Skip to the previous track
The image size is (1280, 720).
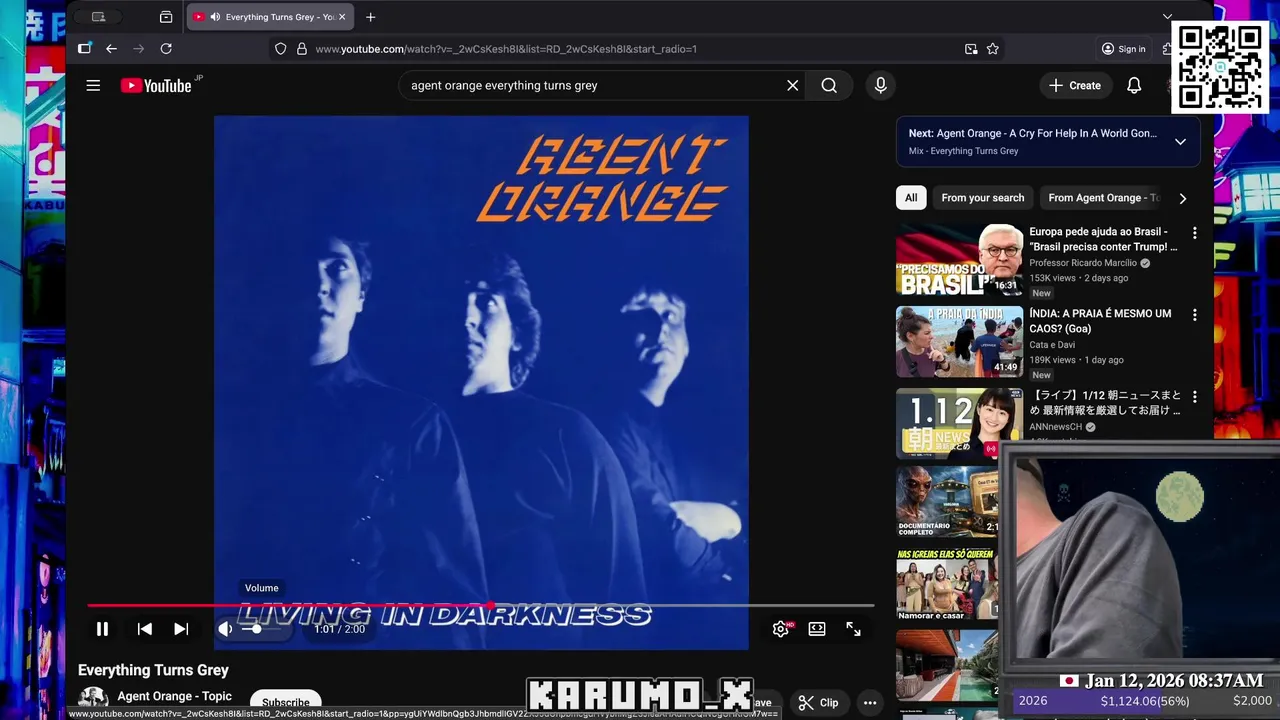[x=145, y=629]
